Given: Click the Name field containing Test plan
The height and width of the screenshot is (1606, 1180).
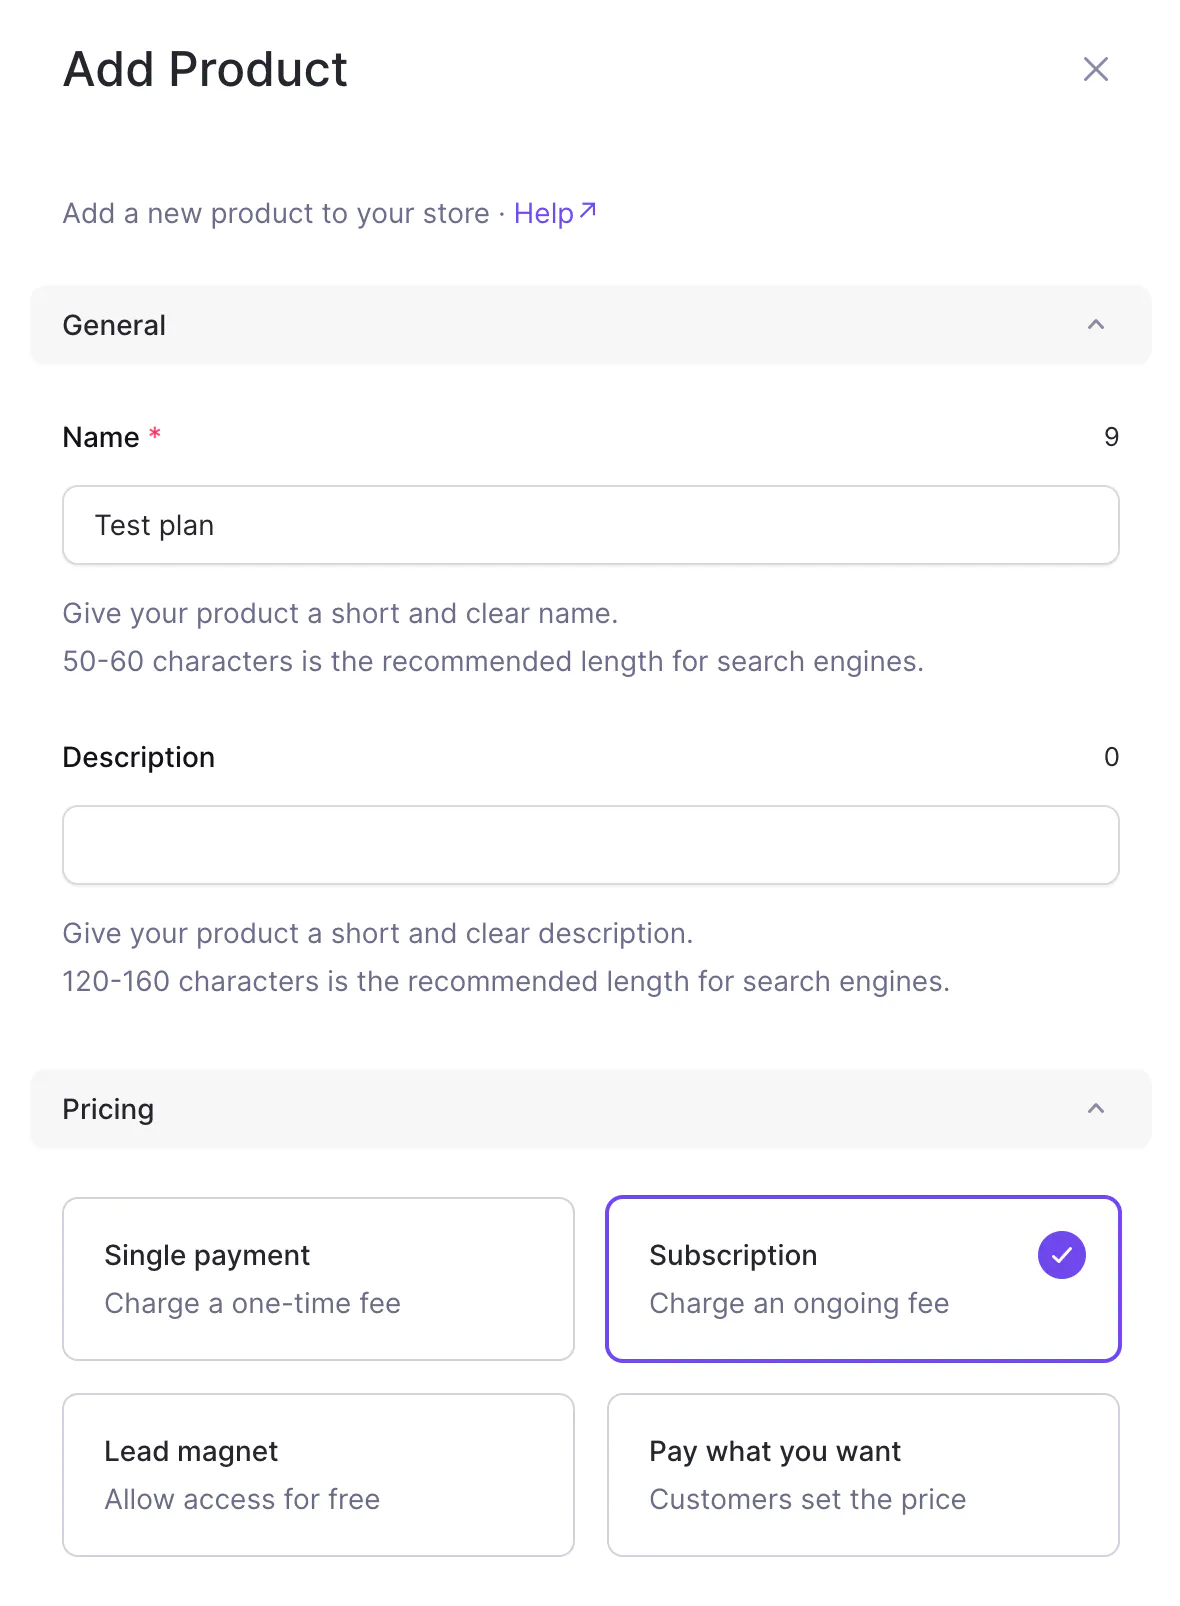Looking at the screenshot, I should click(590, 525).
